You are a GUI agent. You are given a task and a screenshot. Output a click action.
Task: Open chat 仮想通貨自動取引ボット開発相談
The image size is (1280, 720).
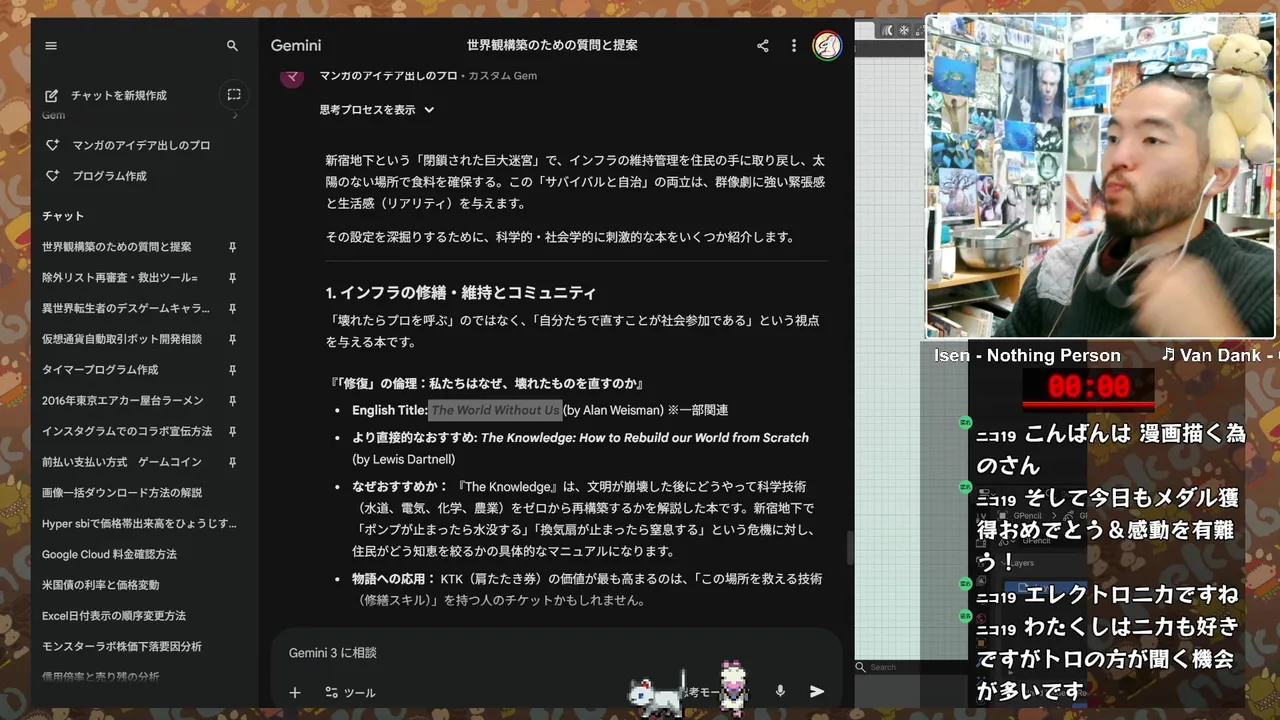(122, 339)
